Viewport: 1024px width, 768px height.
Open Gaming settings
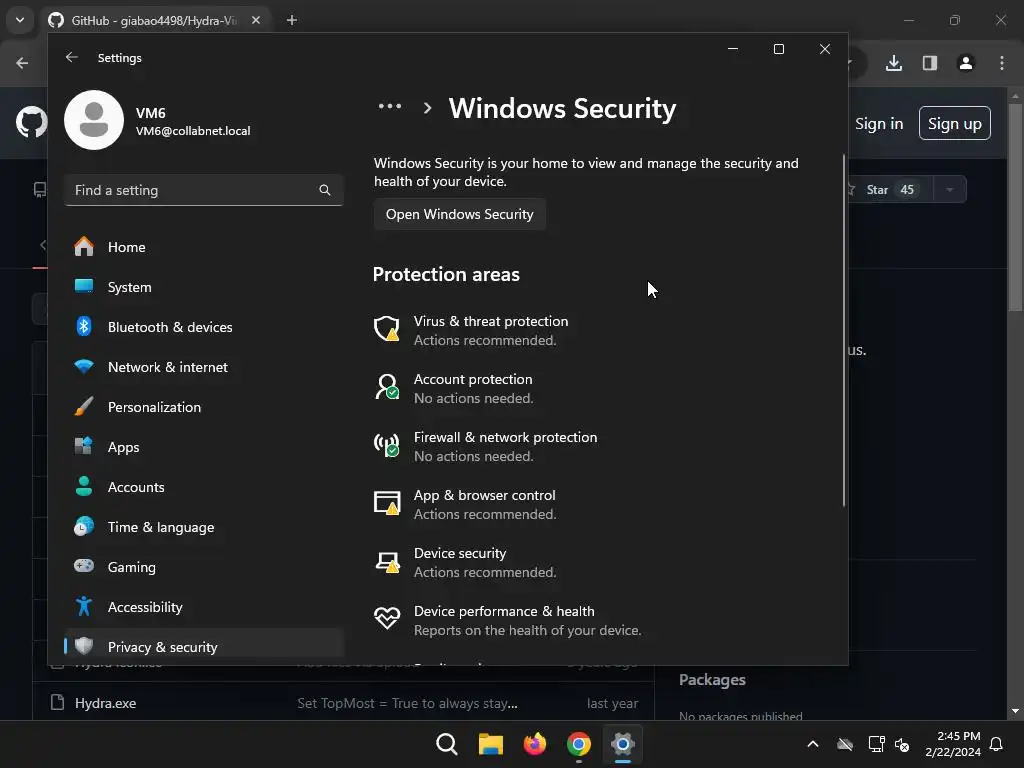coord(204,567)
